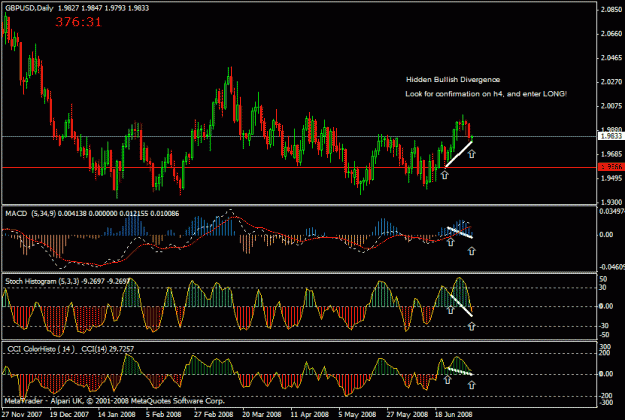Click the 27 May 2008 date label

pos(407,414)
